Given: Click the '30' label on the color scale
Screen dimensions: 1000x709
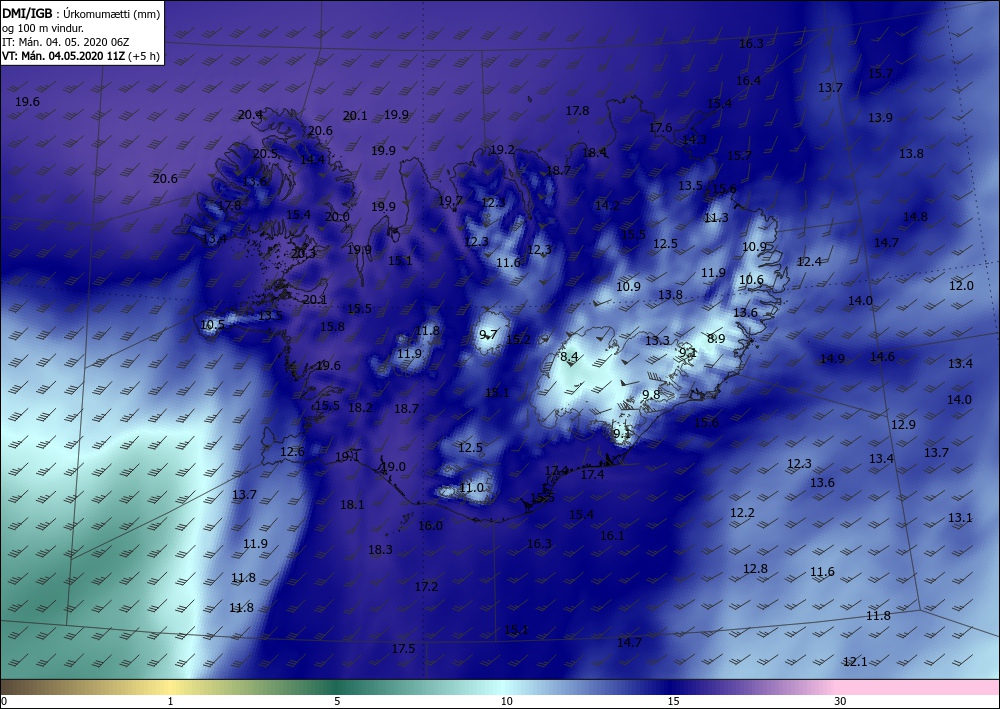Looking at the screenshot, I should point(840,702).
